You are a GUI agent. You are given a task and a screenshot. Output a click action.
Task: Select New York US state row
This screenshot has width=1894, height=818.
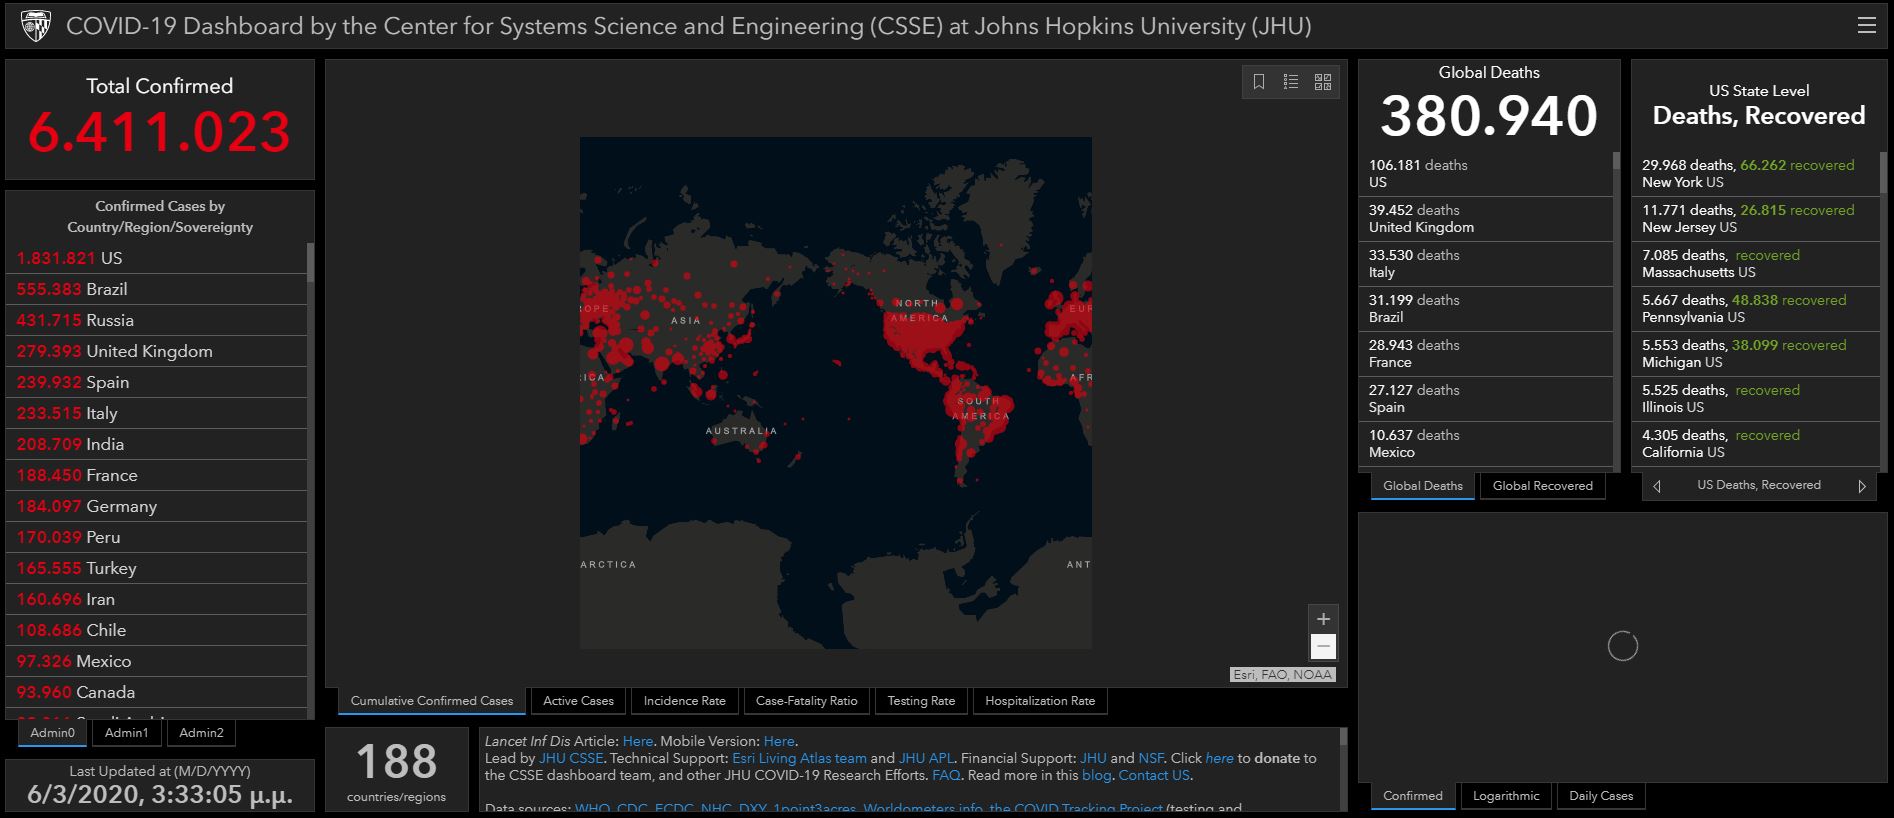coord(1756,174)
